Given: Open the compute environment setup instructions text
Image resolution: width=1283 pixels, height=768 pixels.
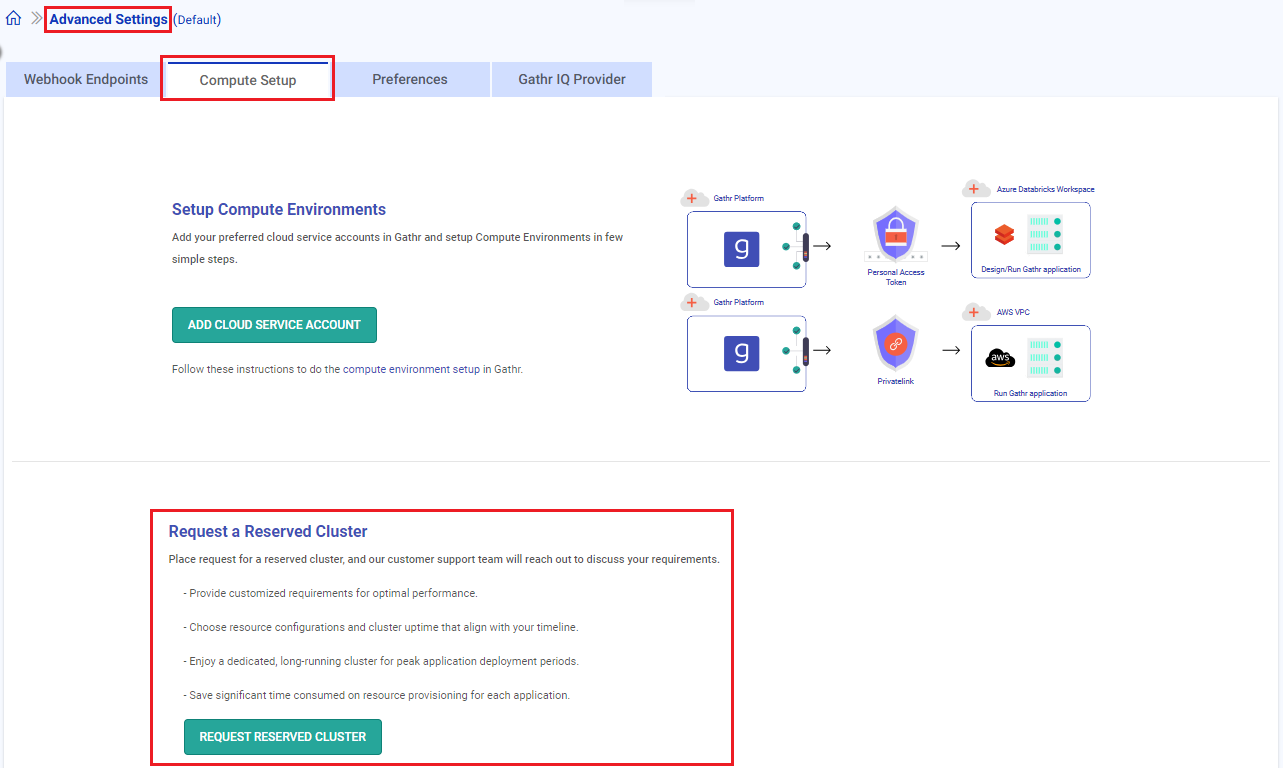Looking at the screenshot, I should point(347,369).
